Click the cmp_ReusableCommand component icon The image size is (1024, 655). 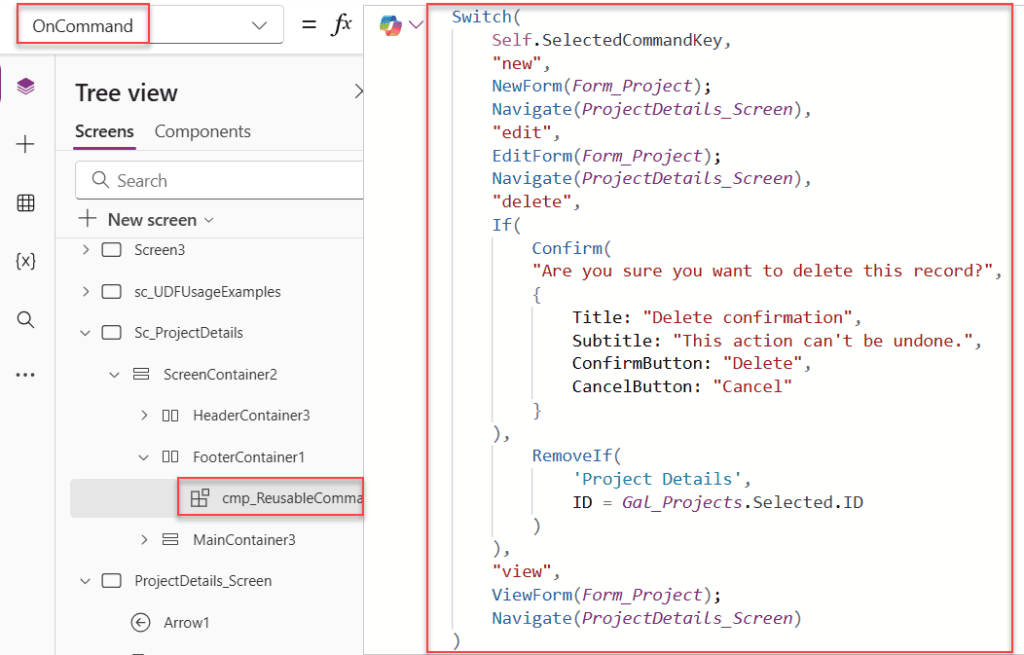[x=200, y=498]
